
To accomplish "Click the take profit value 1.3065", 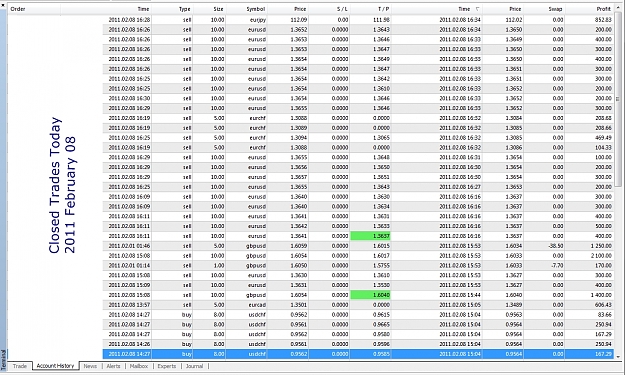I will pos(381,137).
